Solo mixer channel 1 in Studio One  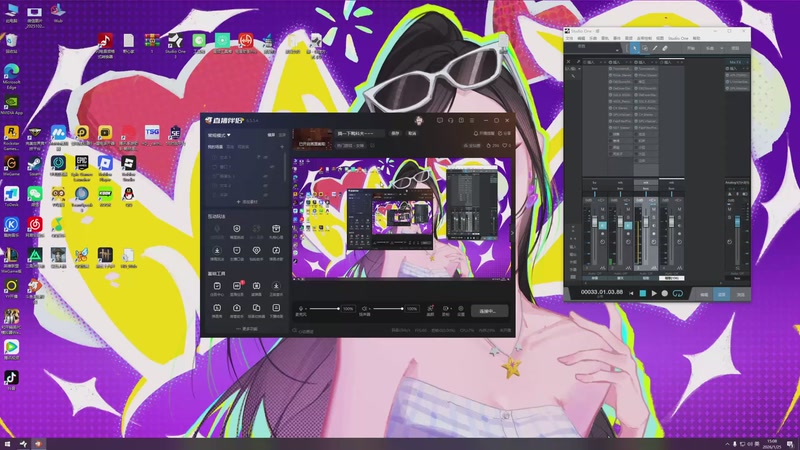[x=603, y=217]
